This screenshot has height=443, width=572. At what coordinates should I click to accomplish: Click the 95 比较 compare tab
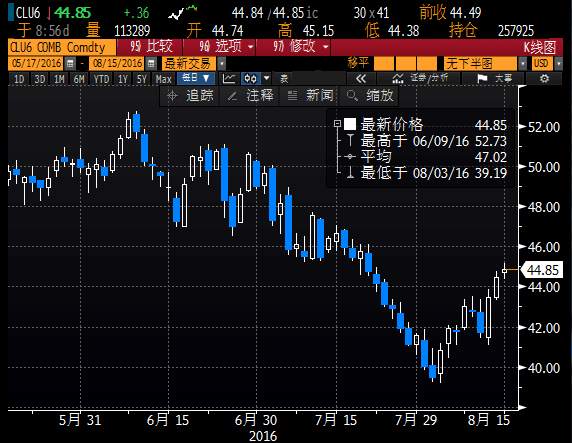[x=150, y=47]
